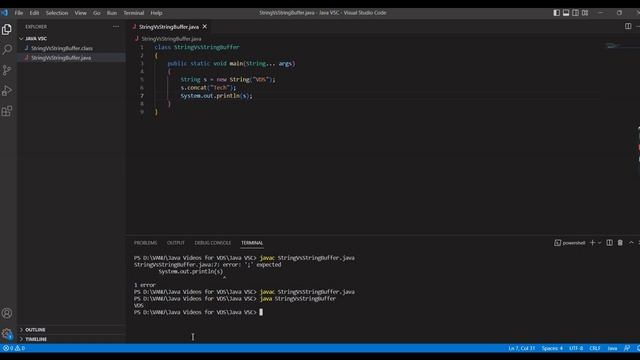Open the terminal launch profile dropdown arrow
This screenshot has width=640, height=360.
point(599,243)
